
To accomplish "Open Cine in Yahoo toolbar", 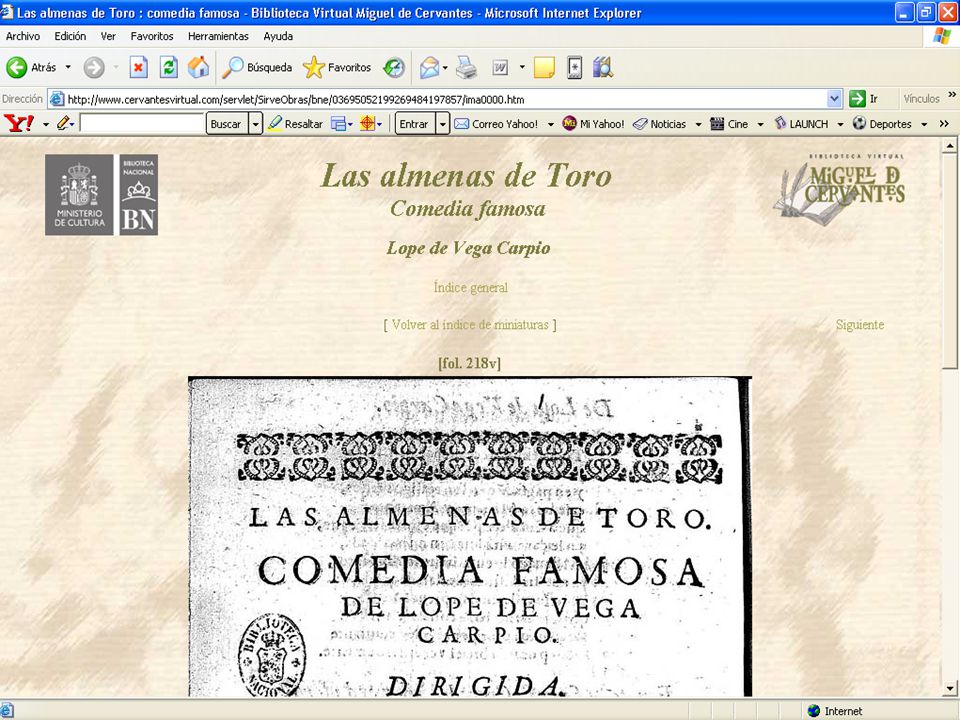I will [x=729, y=124].
